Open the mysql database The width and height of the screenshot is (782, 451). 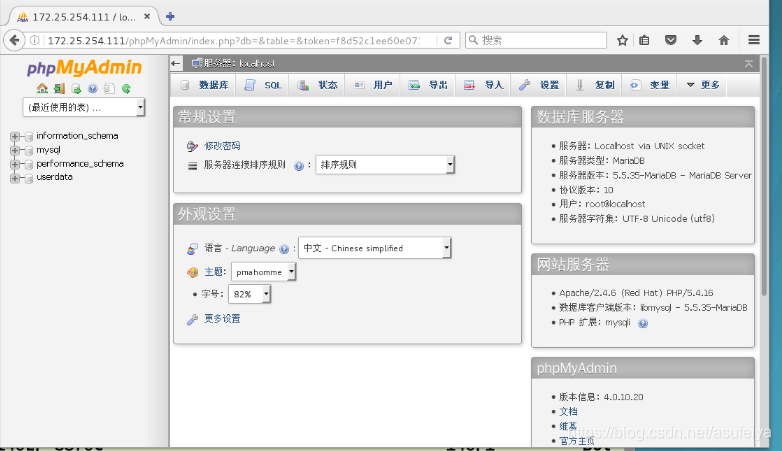(x=48, y=150)
